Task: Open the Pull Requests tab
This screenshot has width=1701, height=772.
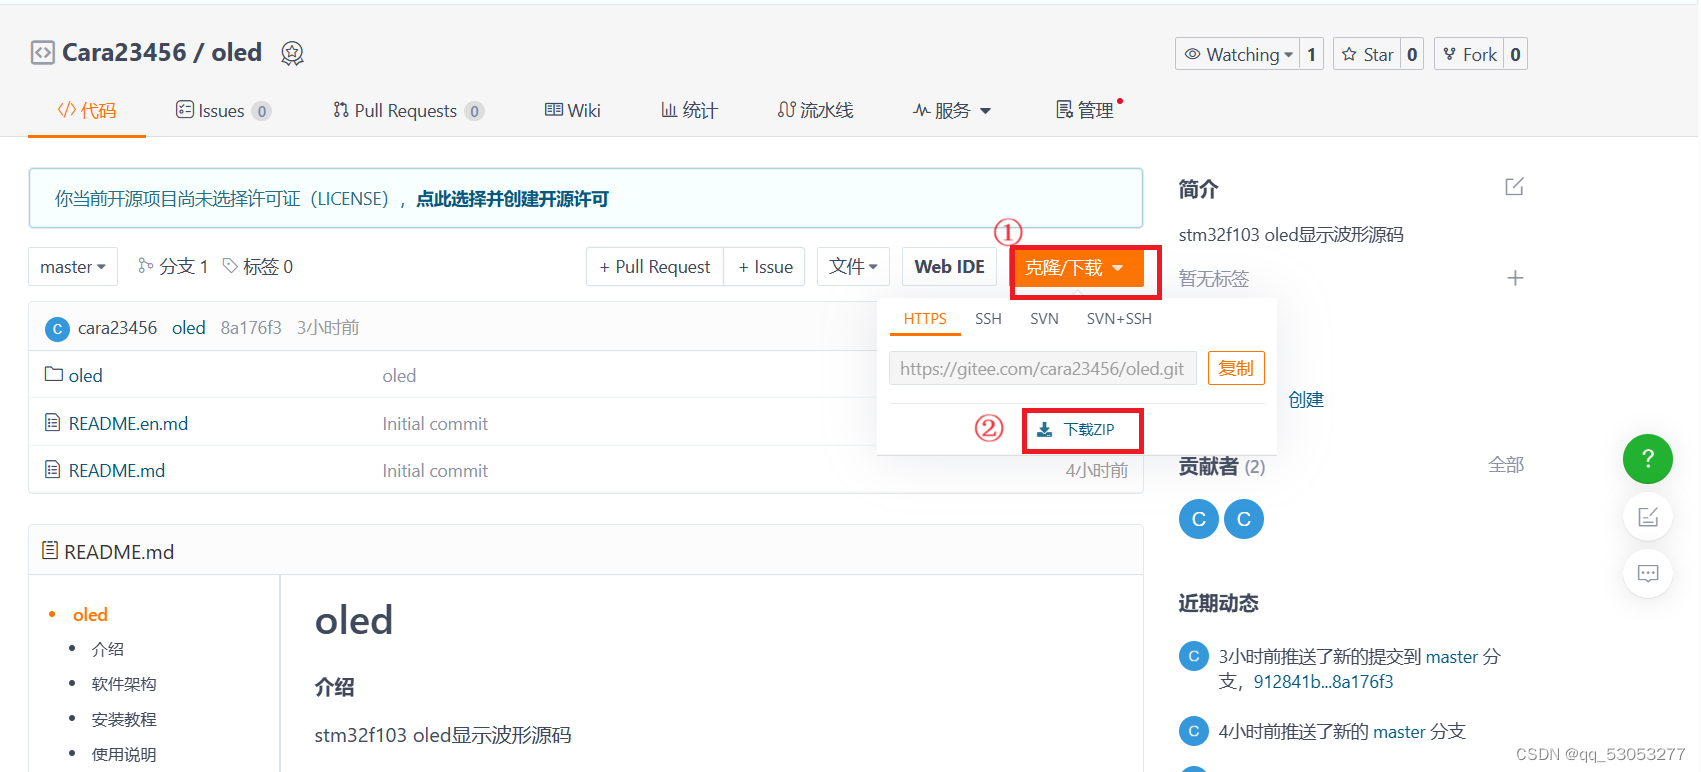Action: [408, 110]
